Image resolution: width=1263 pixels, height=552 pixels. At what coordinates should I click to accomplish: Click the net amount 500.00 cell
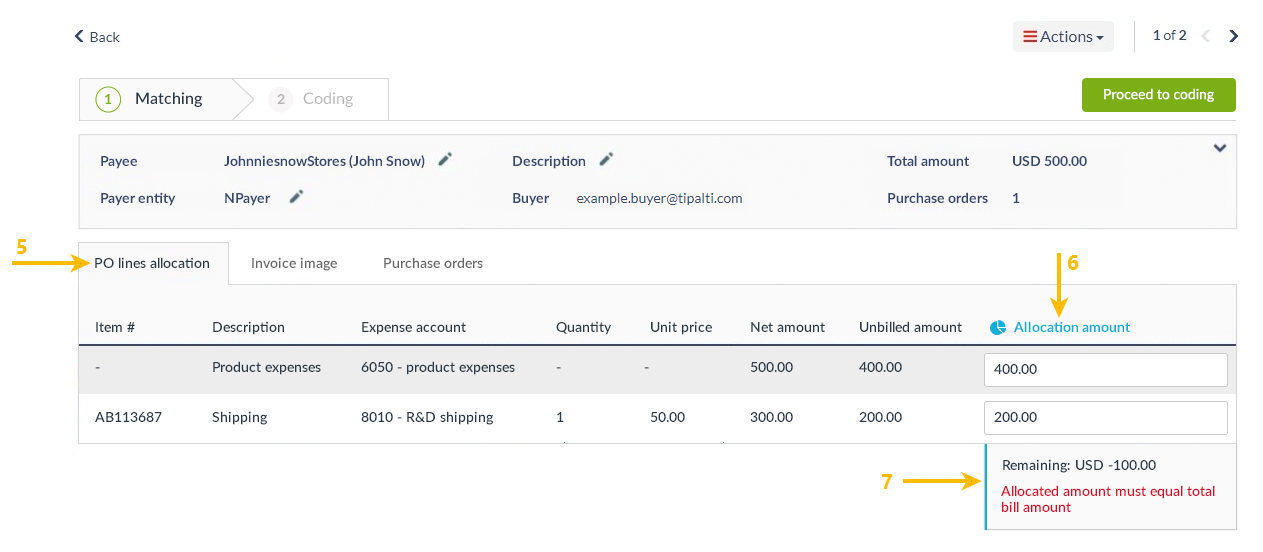(771, 367)
